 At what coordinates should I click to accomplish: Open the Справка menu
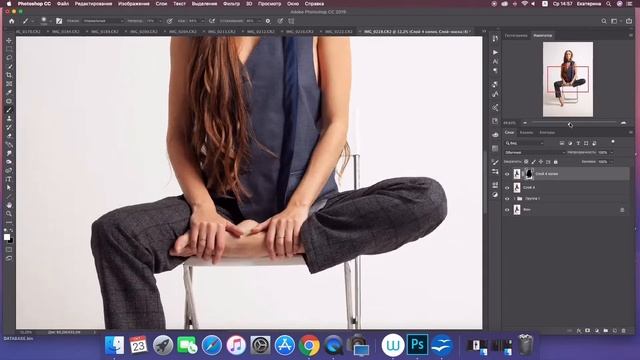coord(314,4)
